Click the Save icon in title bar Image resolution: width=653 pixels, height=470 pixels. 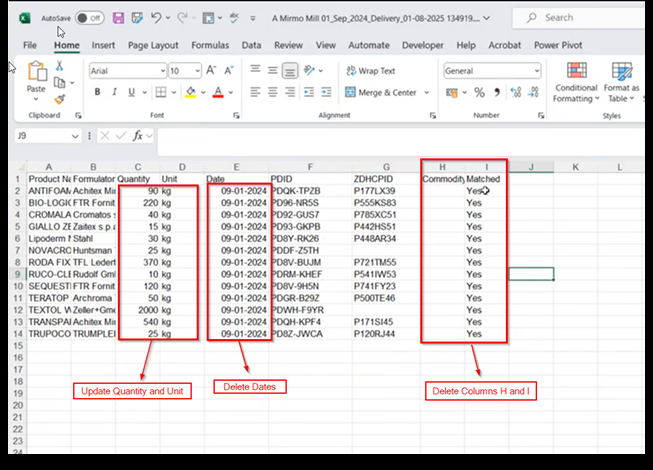(118, 18)
